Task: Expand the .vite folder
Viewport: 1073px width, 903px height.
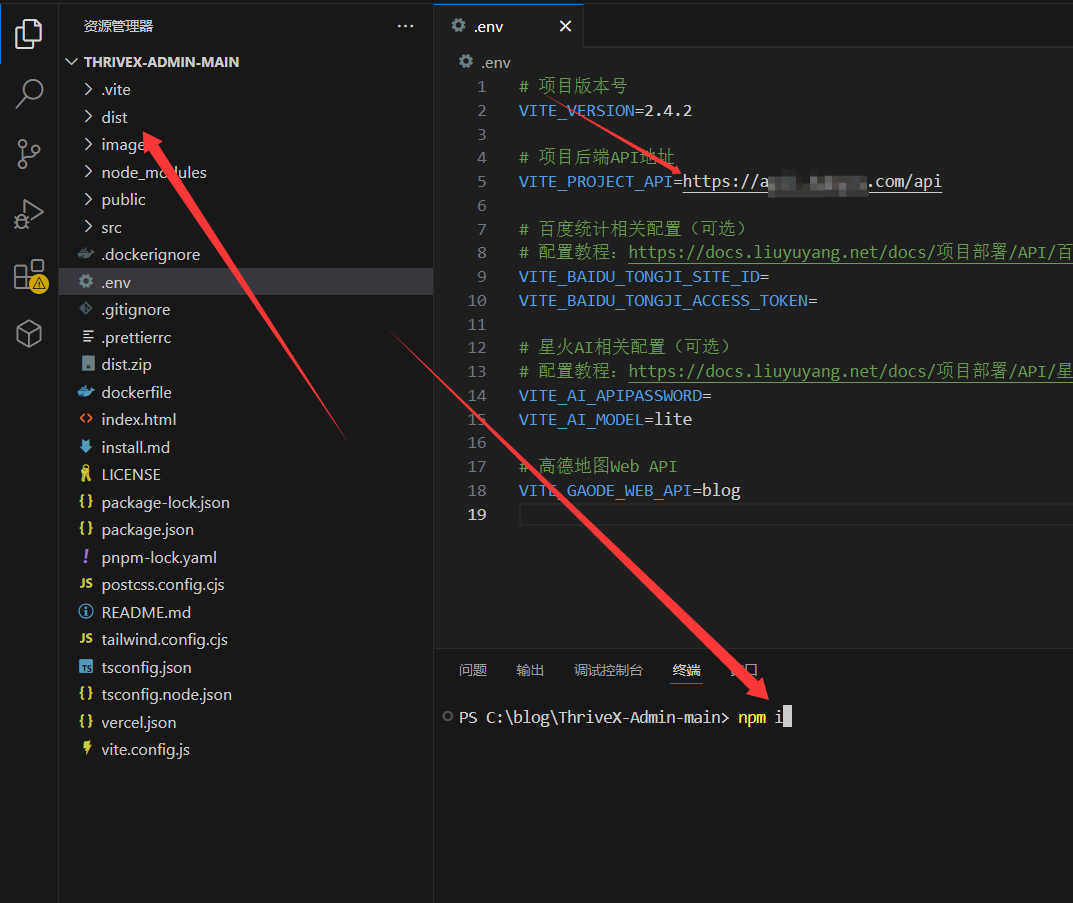Action: tap(88, 89)
